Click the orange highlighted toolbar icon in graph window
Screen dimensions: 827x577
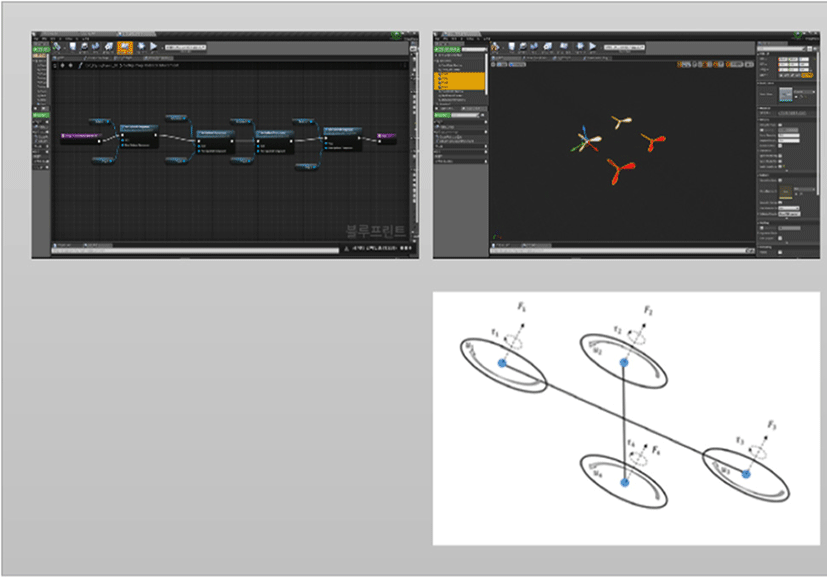coord(125,47)
